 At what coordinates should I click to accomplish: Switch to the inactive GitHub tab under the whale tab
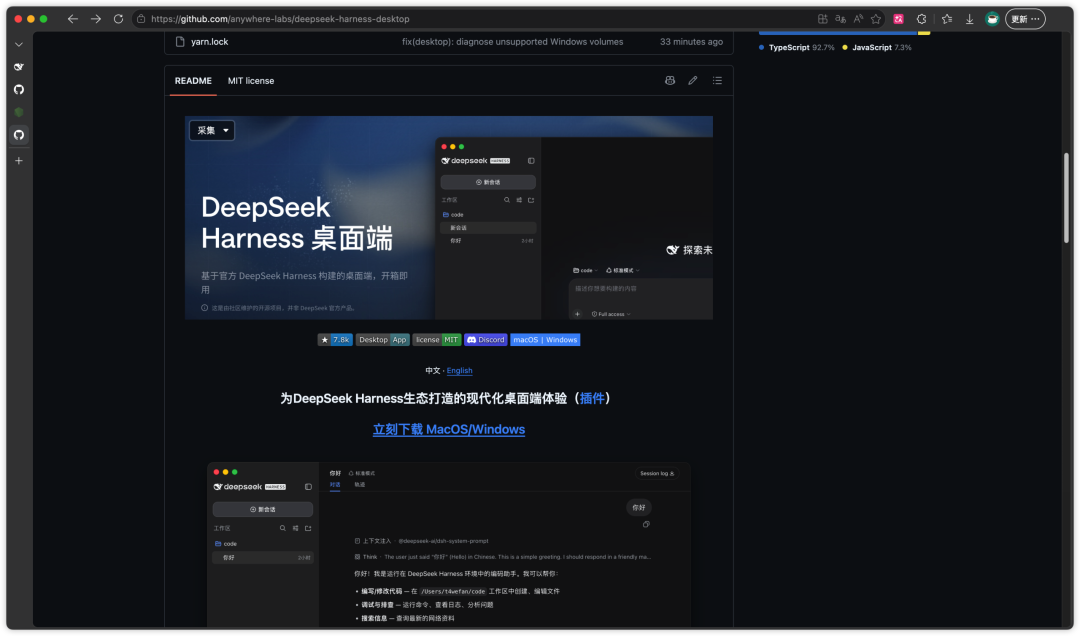tap(19, 90)
